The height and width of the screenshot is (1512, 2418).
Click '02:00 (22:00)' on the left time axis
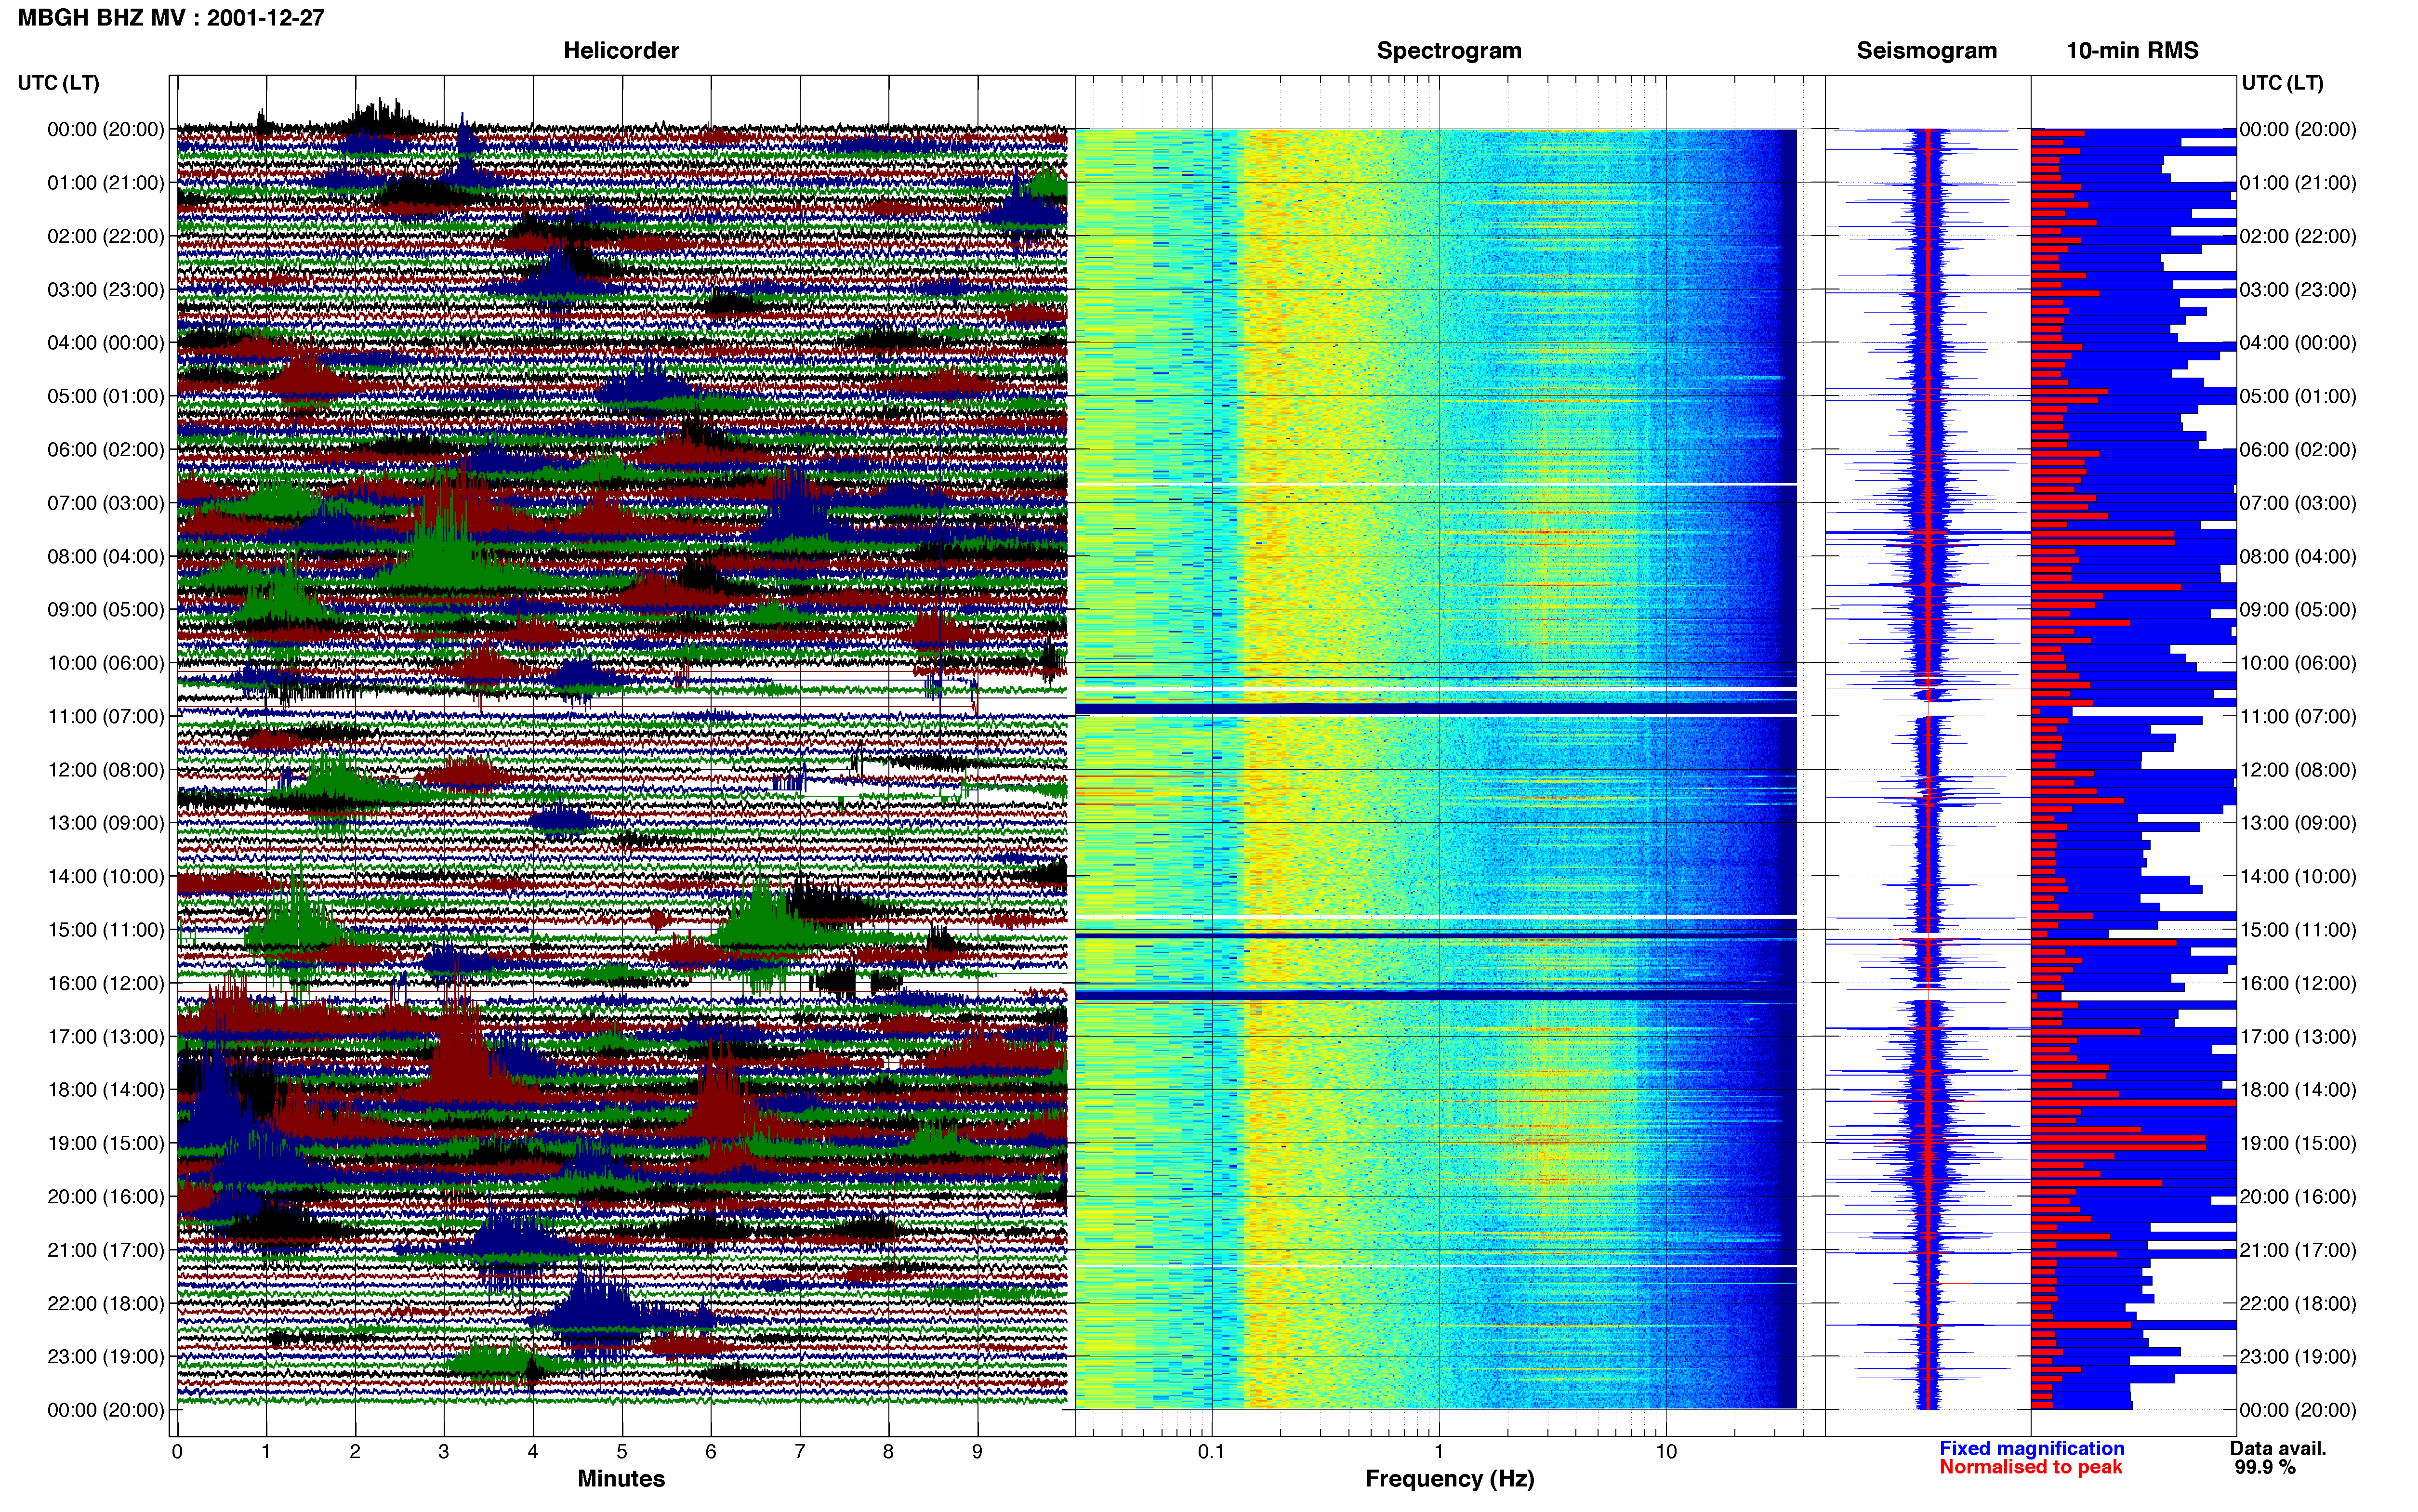click(105, 236)
